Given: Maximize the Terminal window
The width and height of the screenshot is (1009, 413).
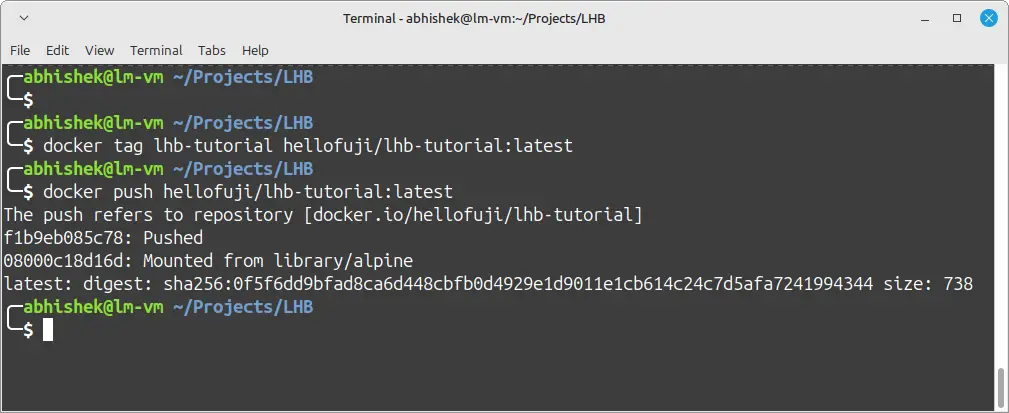Looking at the screenshot, I should [957, 18].
